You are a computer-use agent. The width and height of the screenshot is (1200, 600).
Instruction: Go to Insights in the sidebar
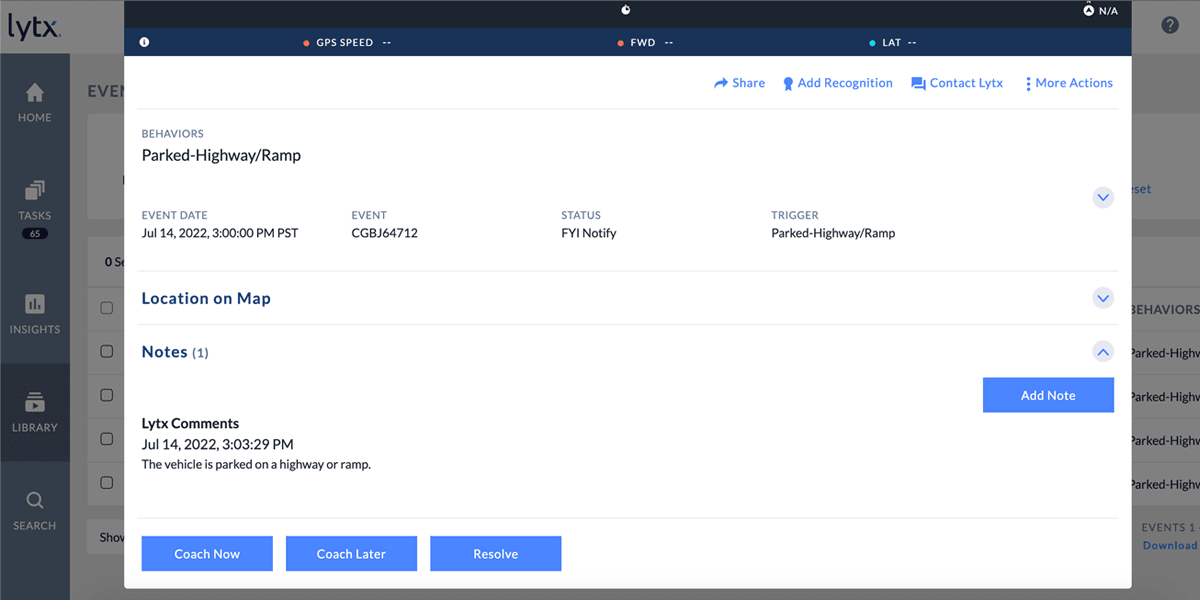pyautogui.click(x=34, y=314)
